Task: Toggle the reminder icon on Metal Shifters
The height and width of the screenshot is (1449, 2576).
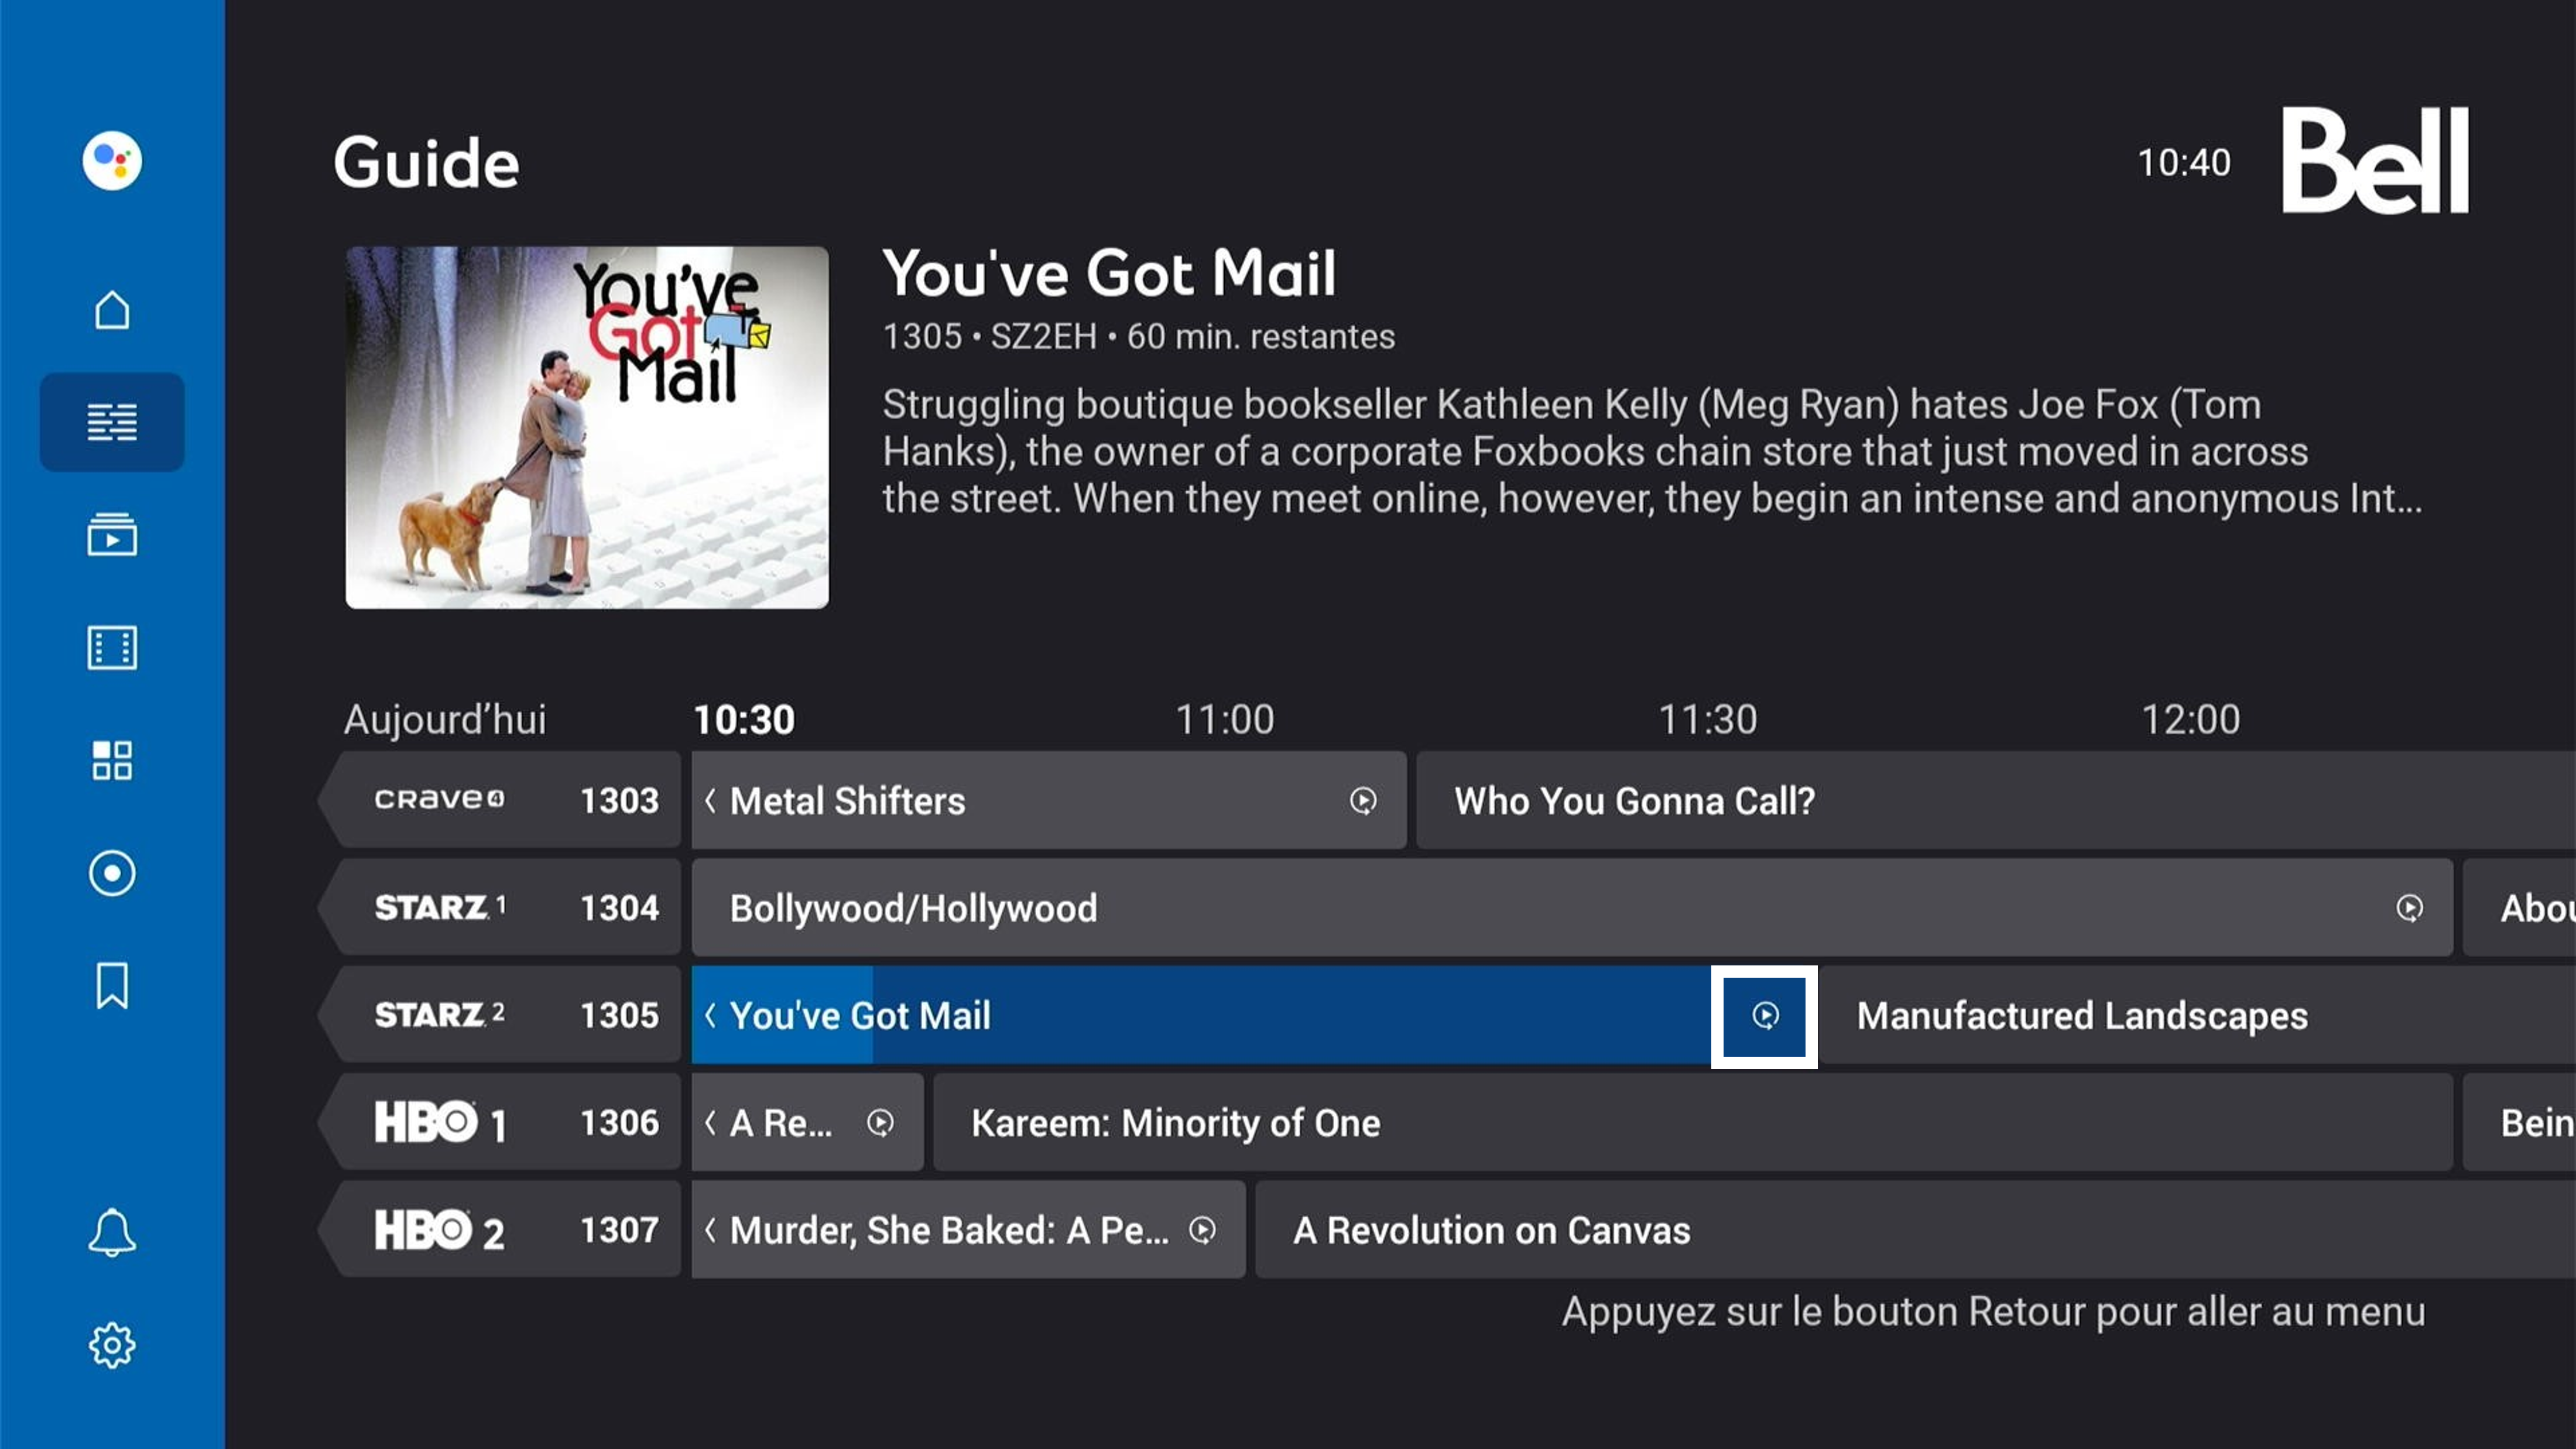Action: tap(1362, 800)
